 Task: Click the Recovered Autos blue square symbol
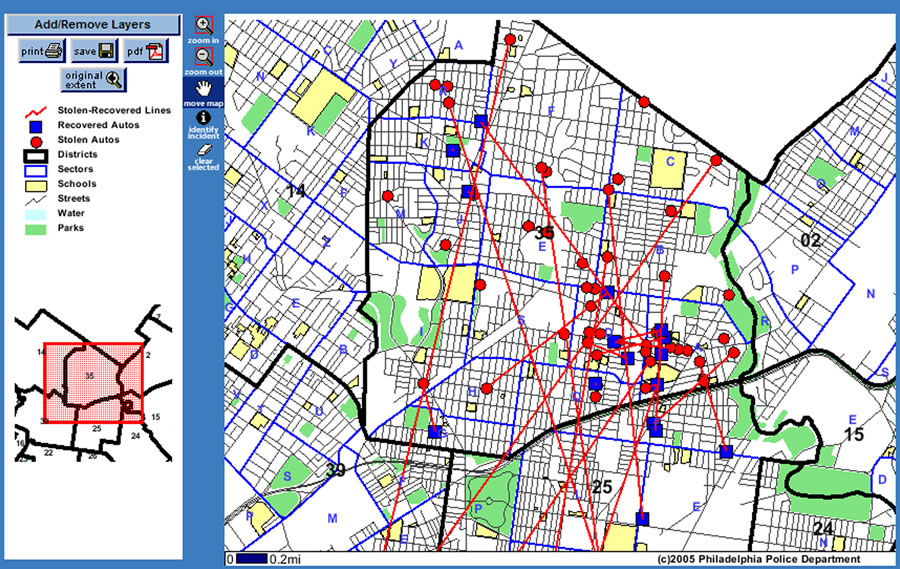pyautogui.click(x=36, y=126)
